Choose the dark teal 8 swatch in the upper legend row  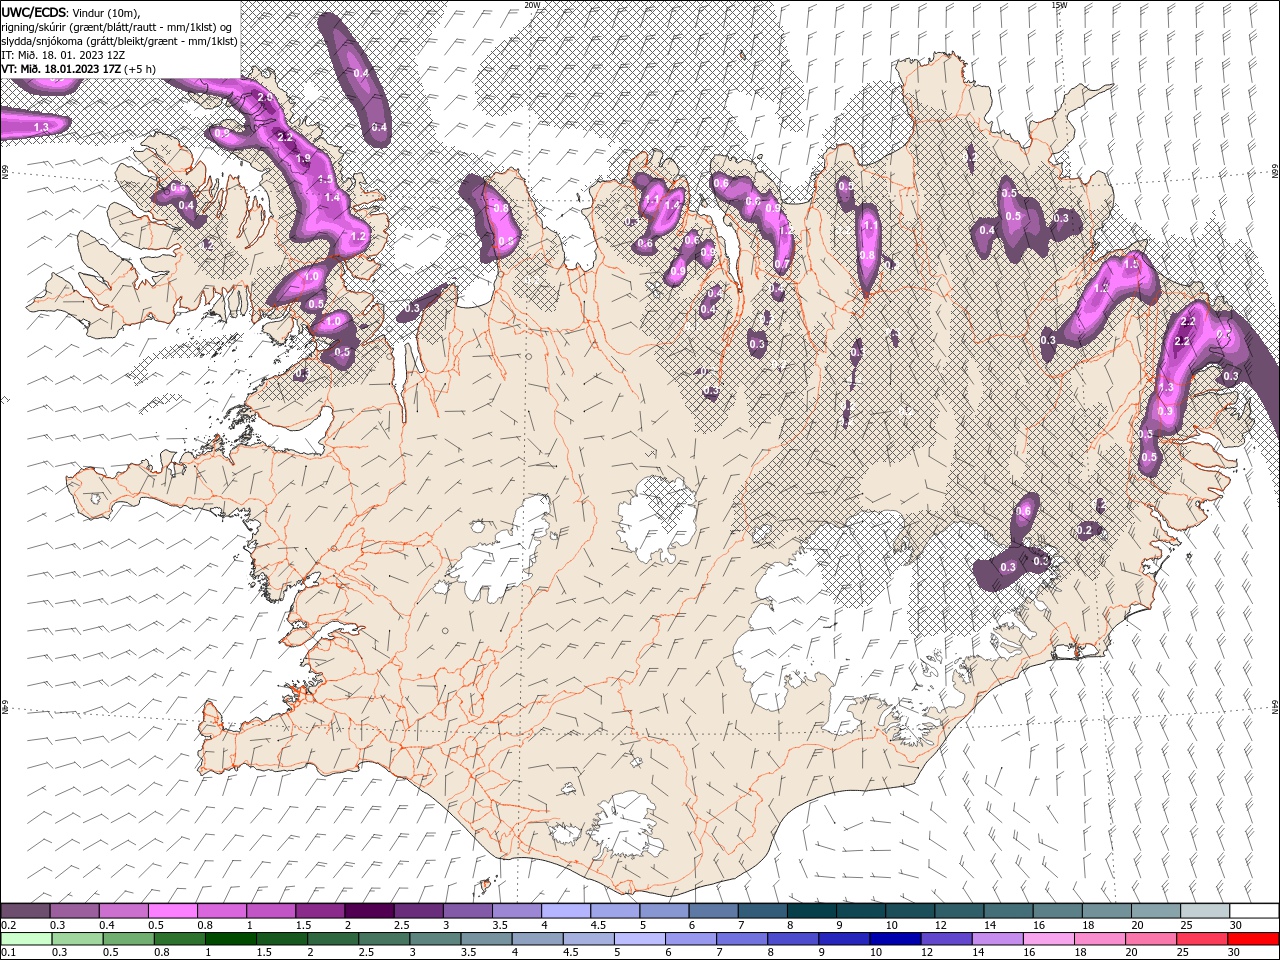tap(811, 911)
